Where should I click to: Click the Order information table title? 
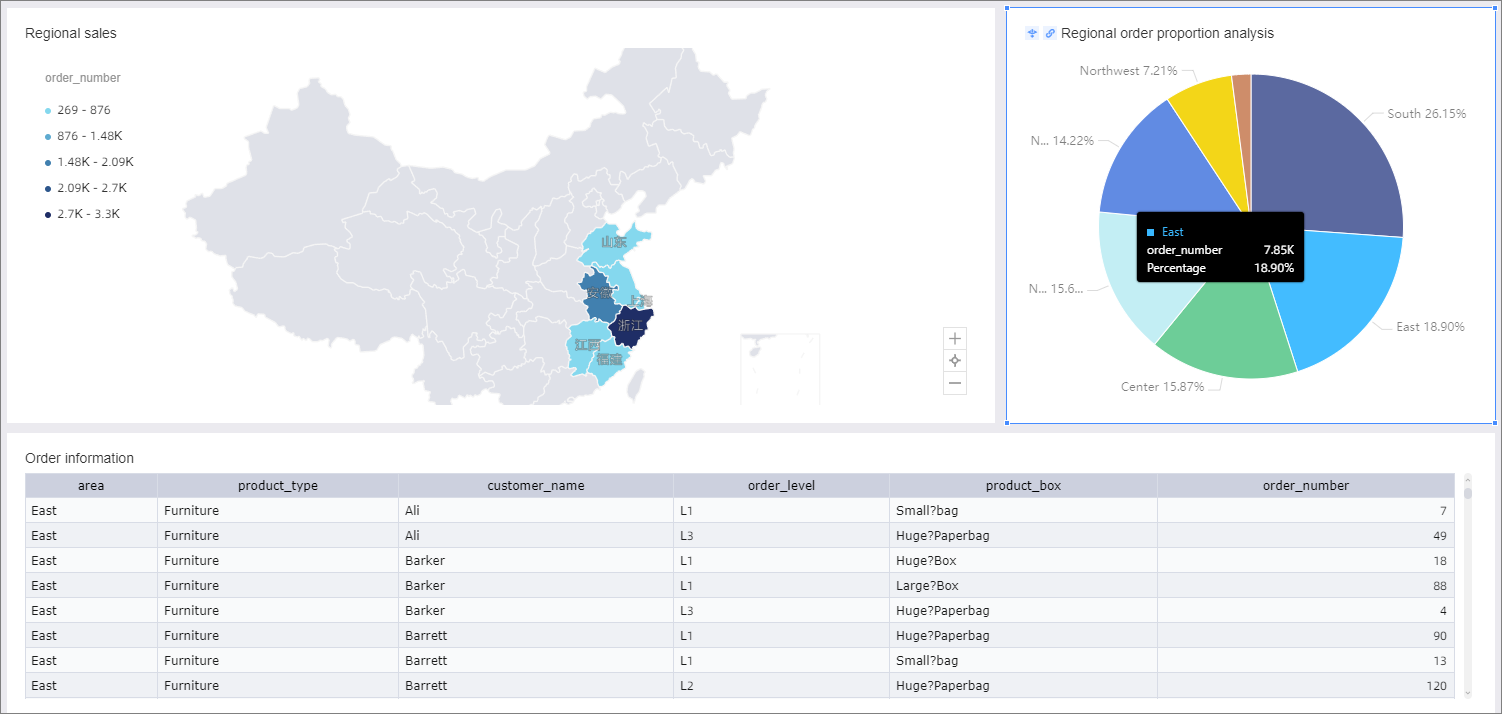79,458
